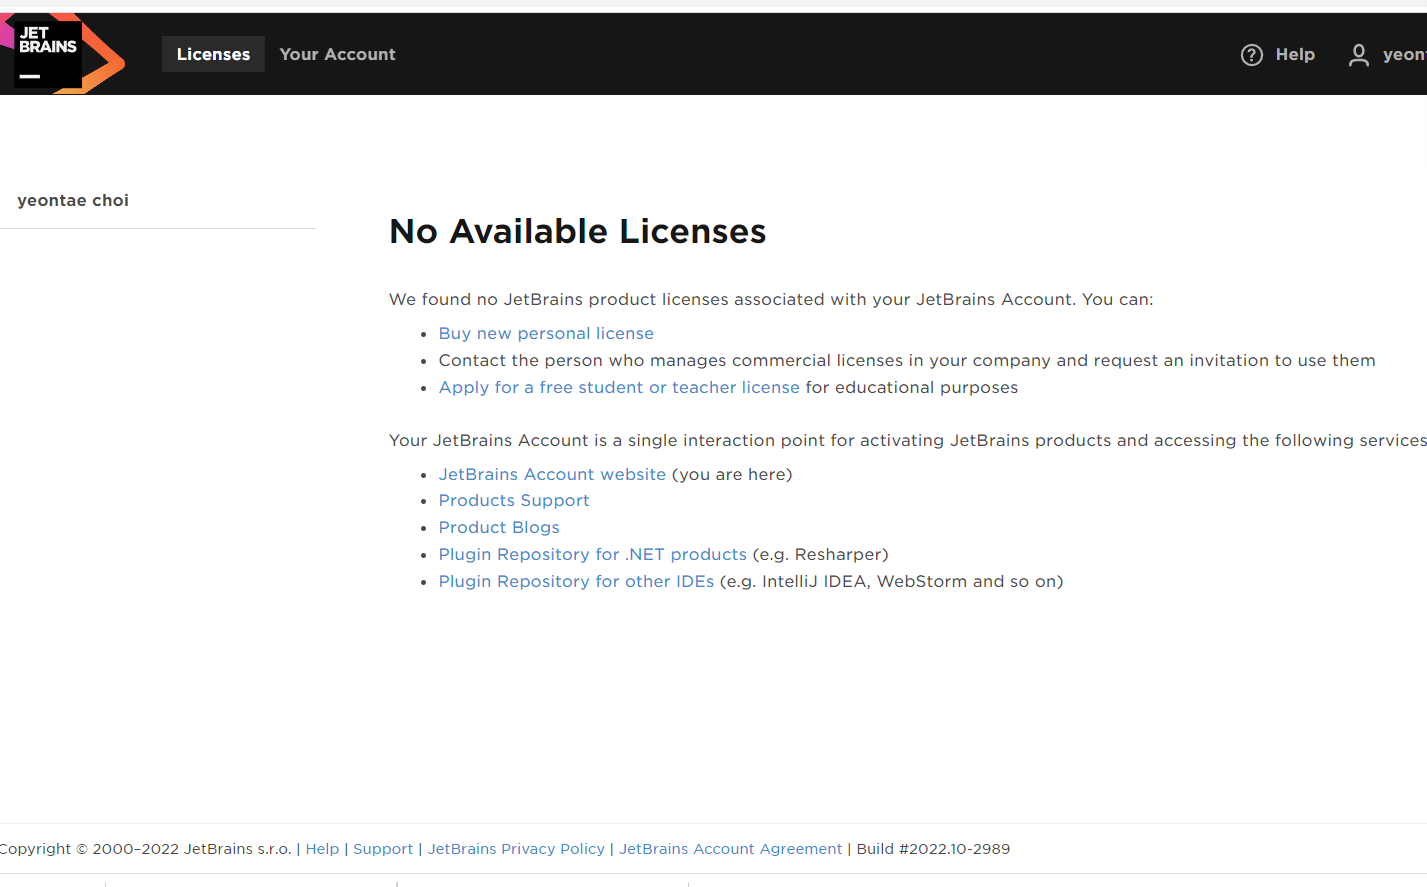This screenshot has width=1427, height=887.
Task: Go to Products Support
Action: coord(514,500)
